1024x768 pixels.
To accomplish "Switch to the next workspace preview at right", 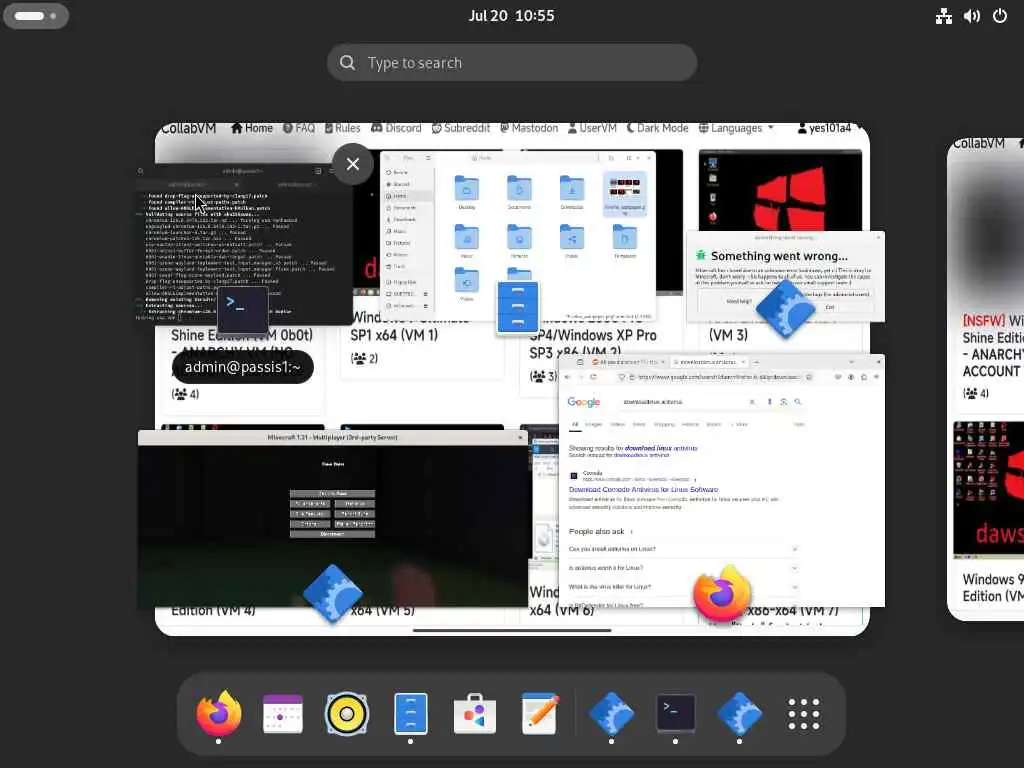I will (x=986, y=379).
